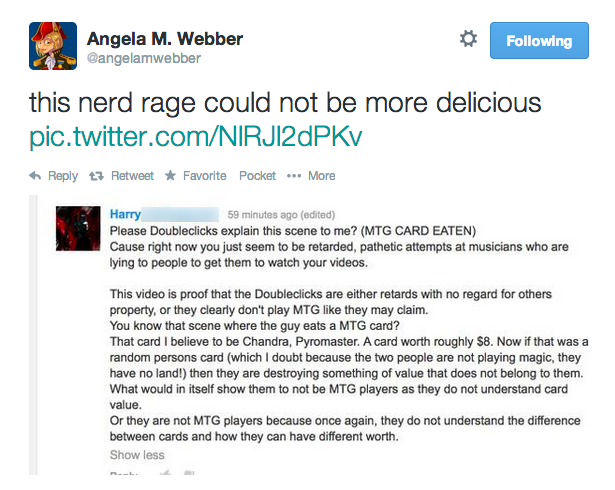The width and height of the screenshot is (615, 490).
Task: Open the @angelamwebber handle
Action: click(144, 58)
